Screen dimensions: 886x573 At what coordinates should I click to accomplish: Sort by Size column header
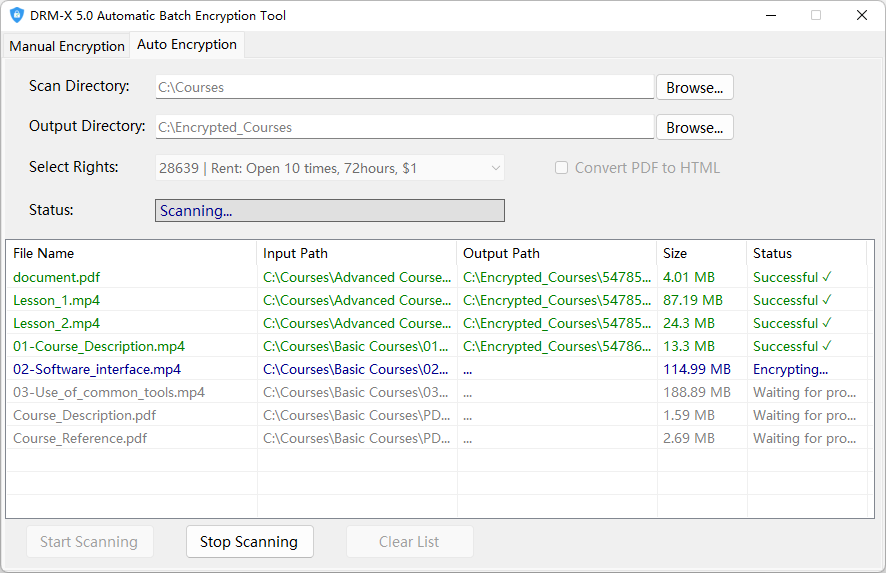702,253
